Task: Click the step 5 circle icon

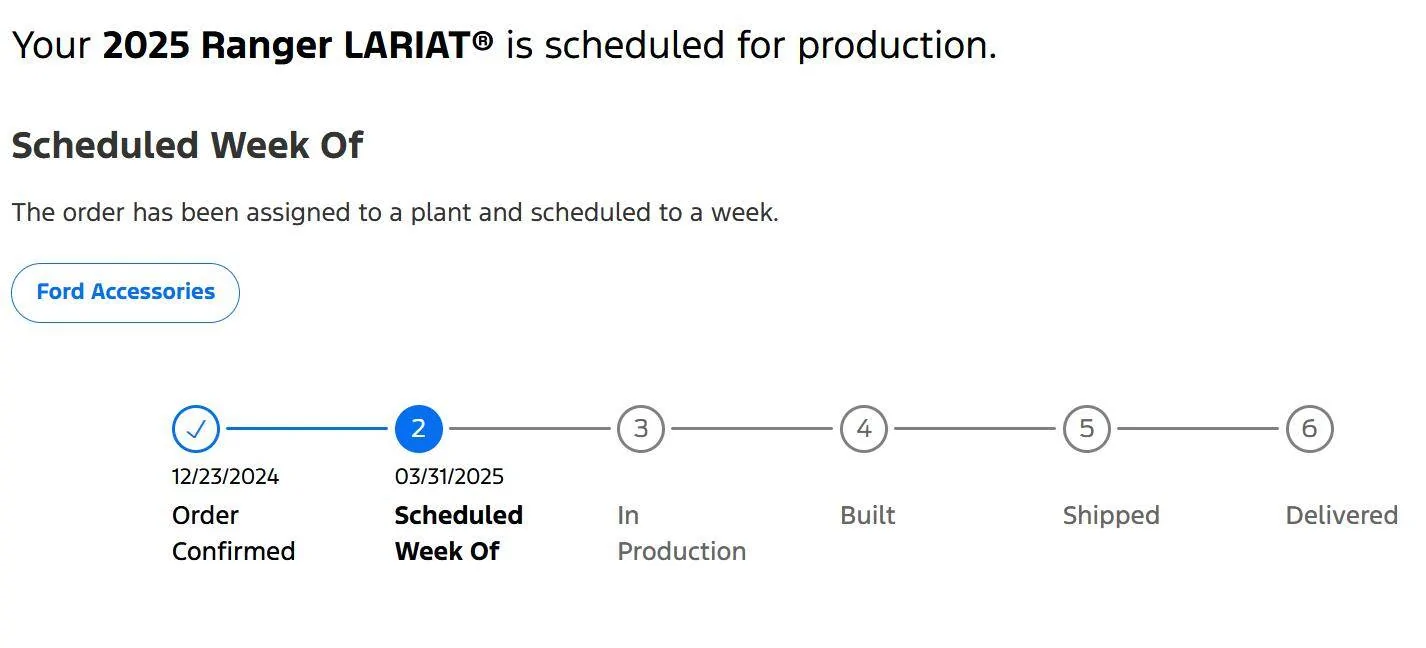Action: coord(1087,429)
